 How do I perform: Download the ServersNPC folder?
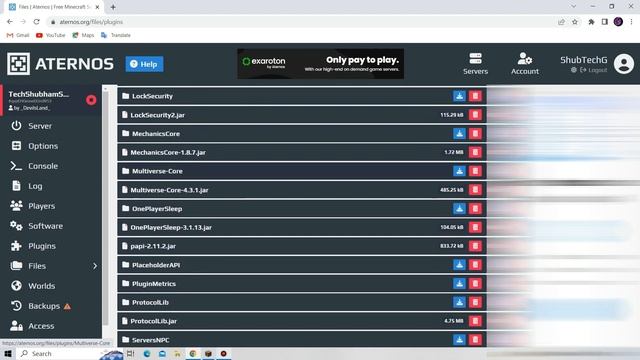pyautogui.click(x=459, y=340)
